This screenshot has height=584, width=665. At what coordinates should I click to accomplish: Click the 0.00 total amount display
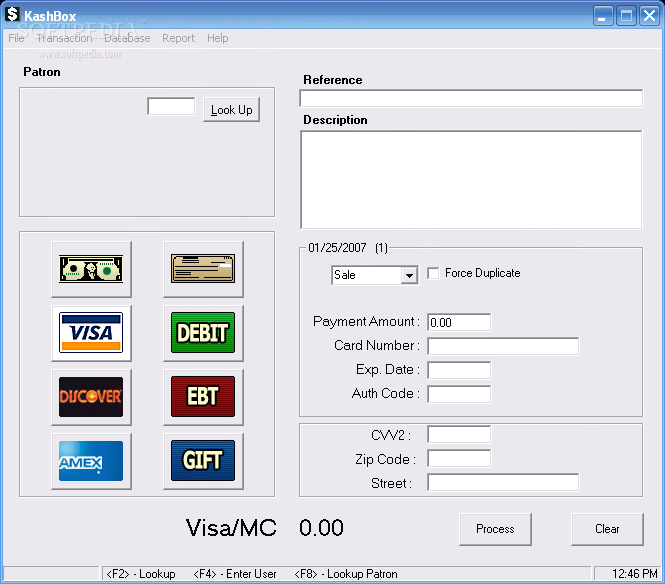321,528
